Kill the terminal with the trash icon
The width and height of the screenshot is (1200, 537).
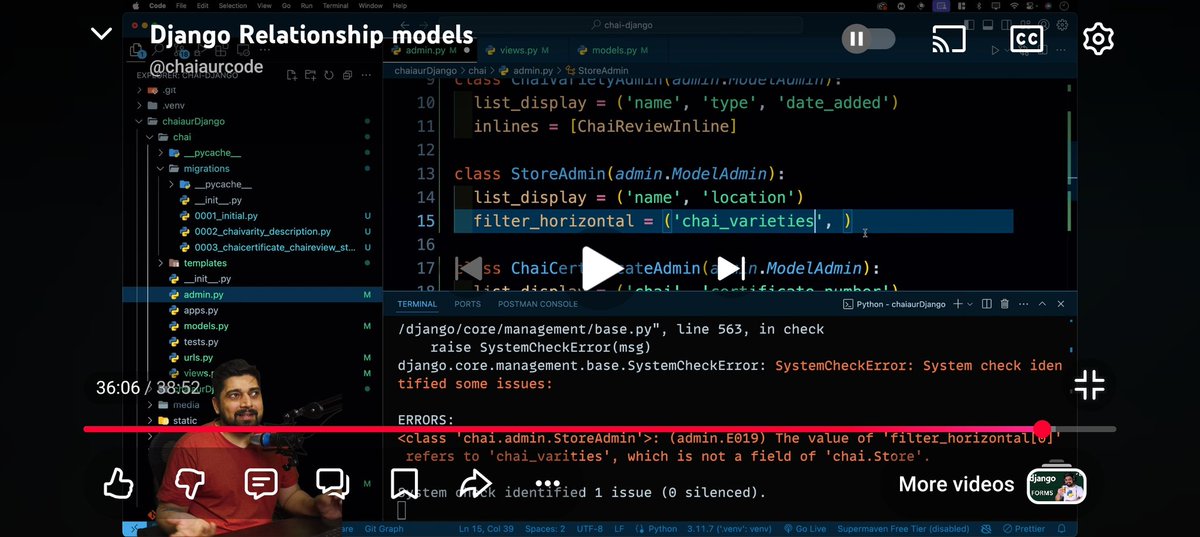(x=1006, y=304)
